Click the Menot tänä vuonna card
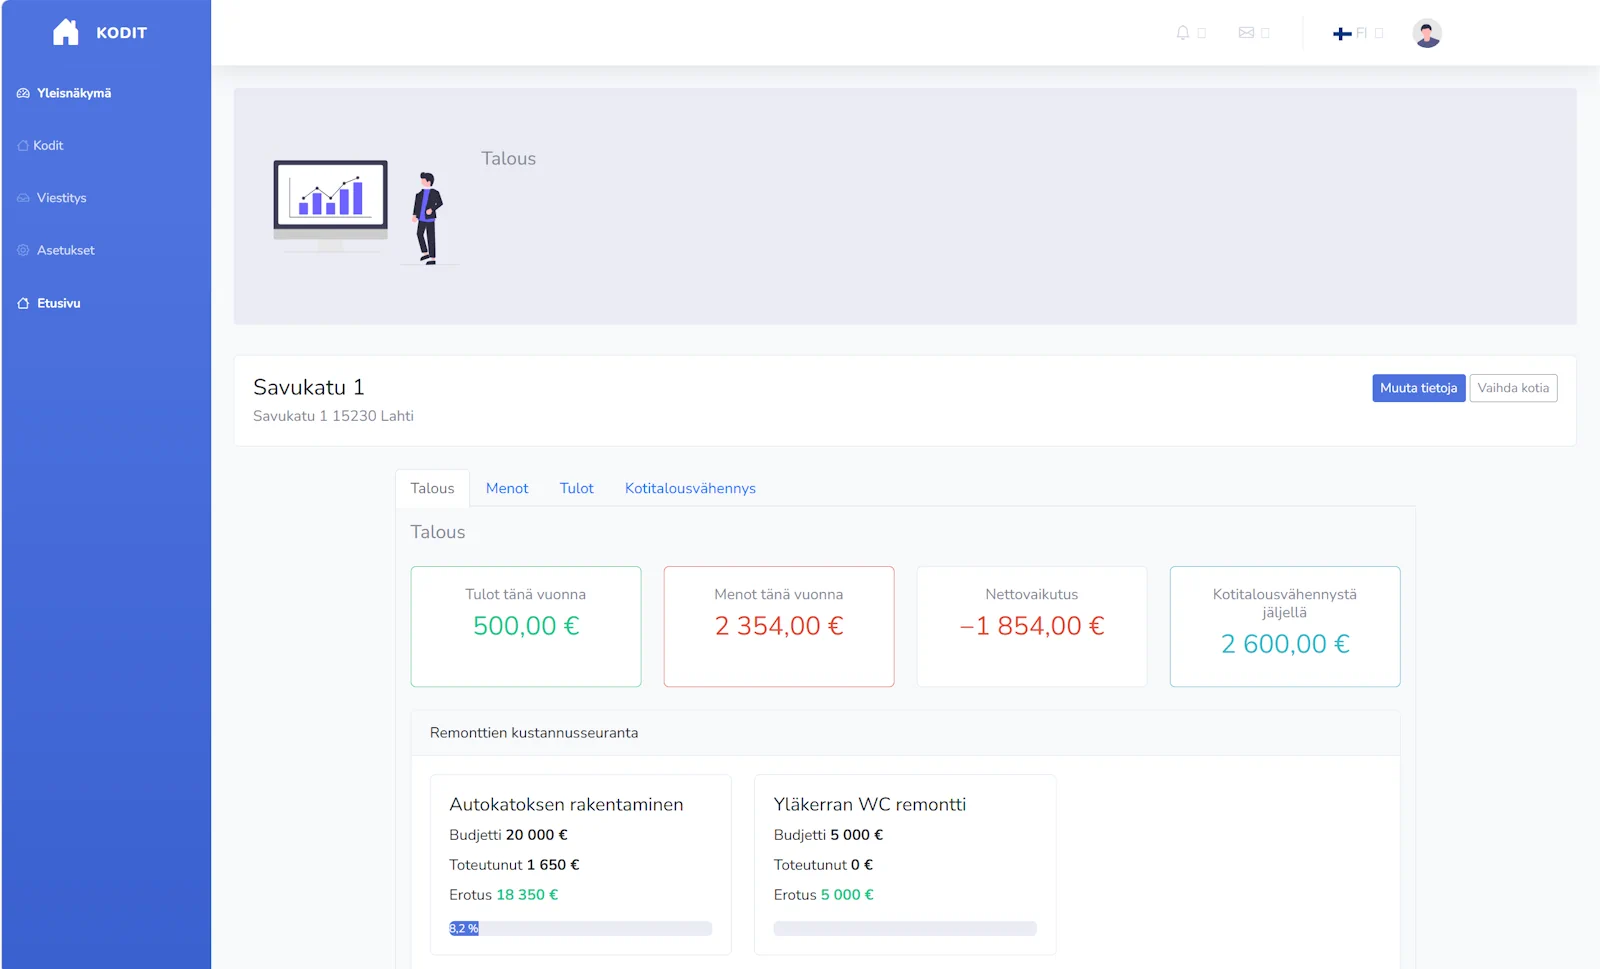This screenshot has width=1600, height=969. point(779,627)
